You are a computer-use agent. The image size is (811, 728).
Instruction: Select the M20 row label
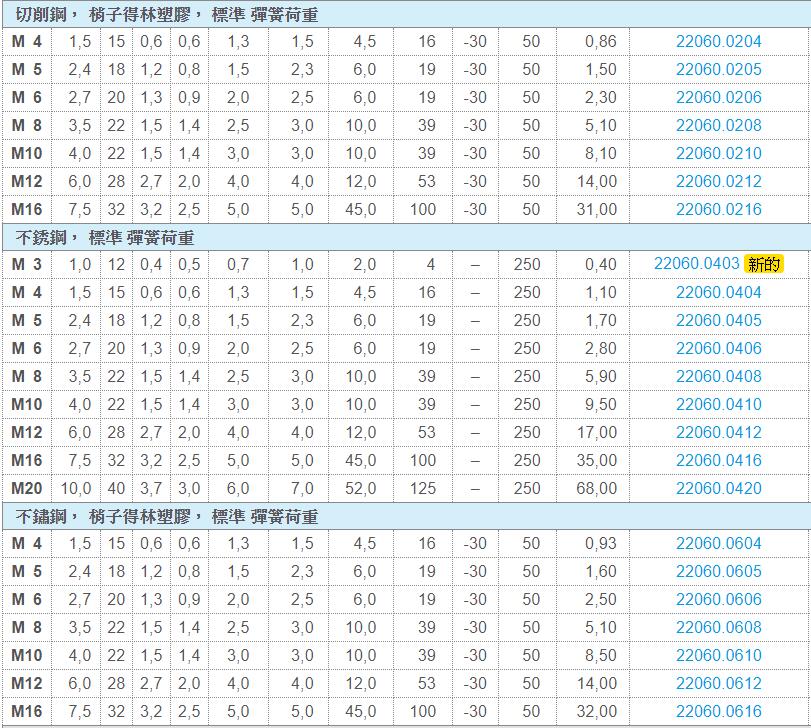click(x=26, y=489)
